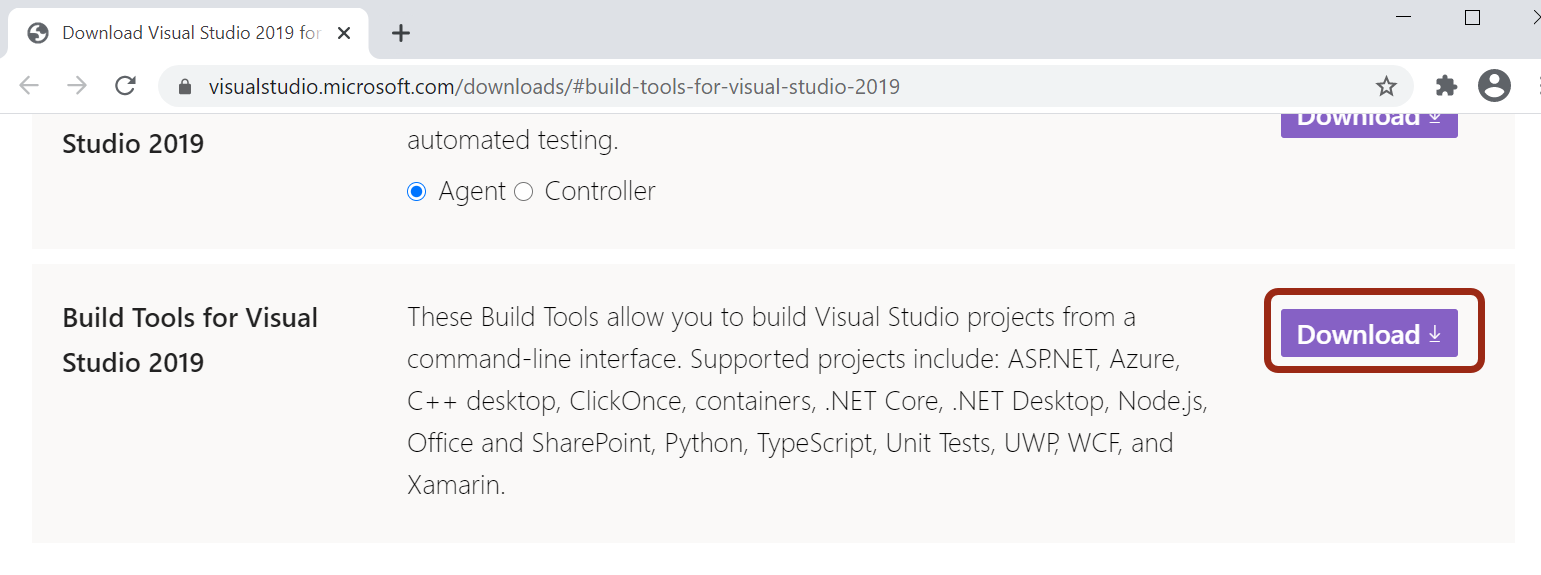Select the Agent radio button
The width and height of the screenshot is (1541, 575).
pos(417,192)
